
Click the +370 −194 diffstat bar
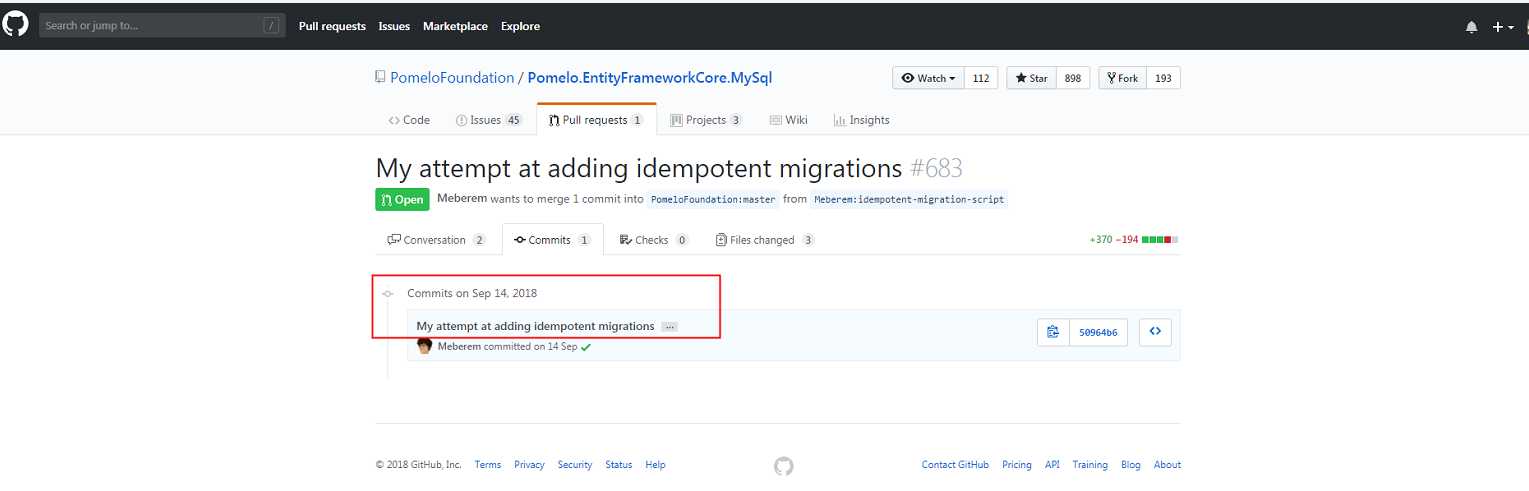point(1134,240)
